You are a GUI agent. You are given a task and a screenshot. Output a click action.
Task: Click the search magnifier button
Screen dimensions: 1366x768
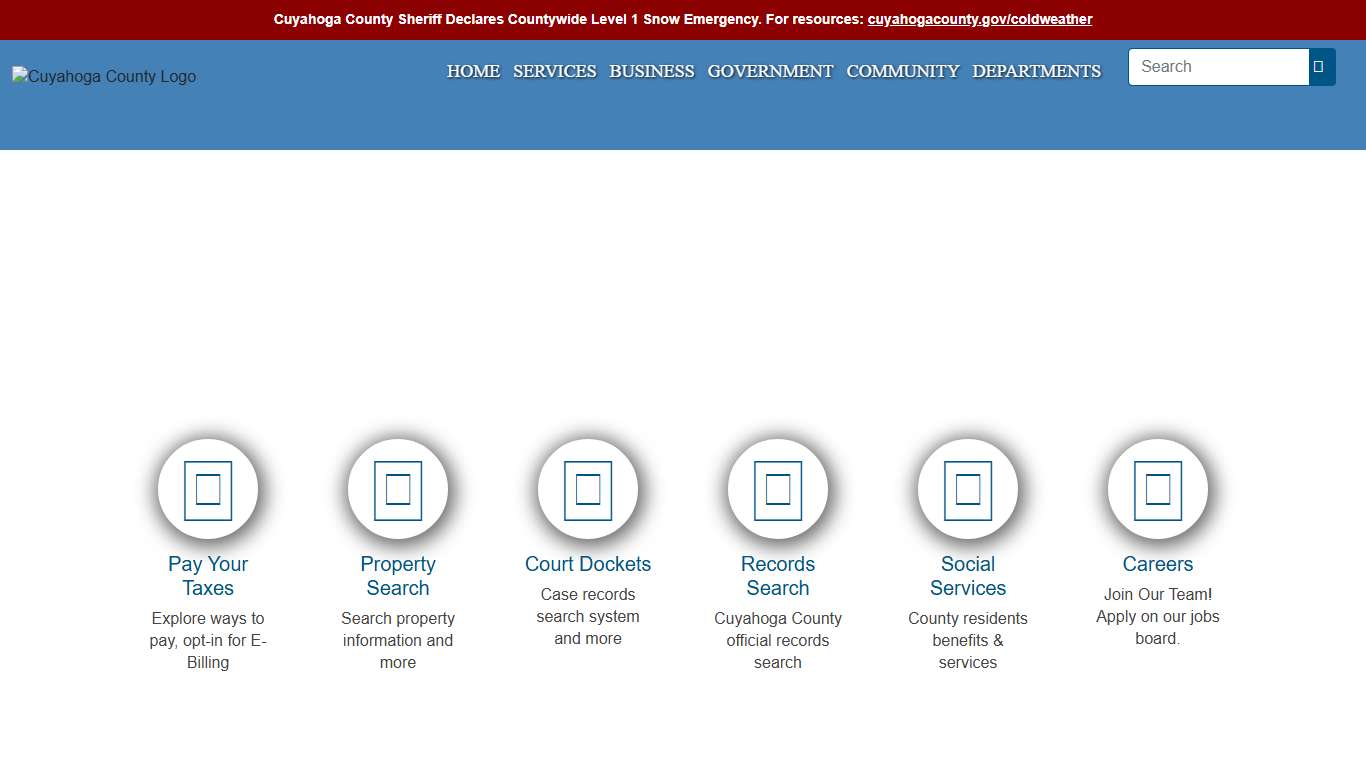[x=1318, y=66]
